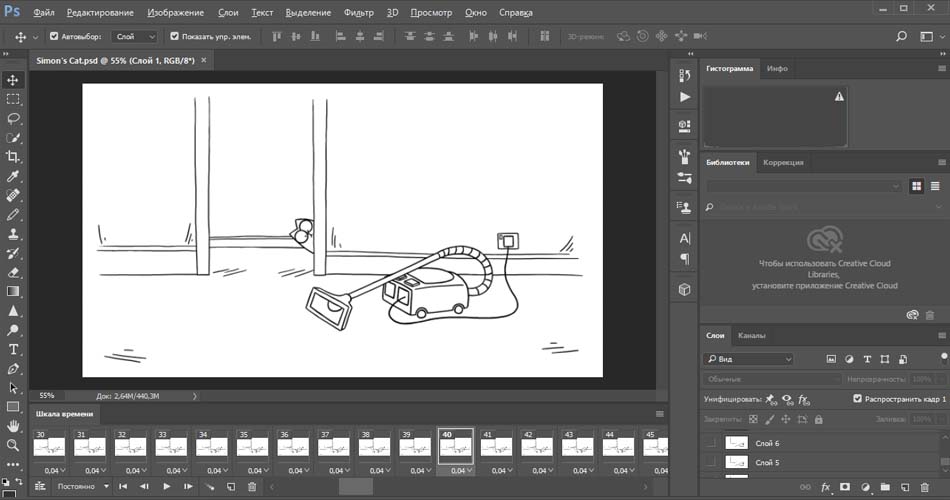The height and width of the screenshot is (500, 950).
Task: Click the timeline horizontal scrollbar thumb
Action: tap(356, 487)
